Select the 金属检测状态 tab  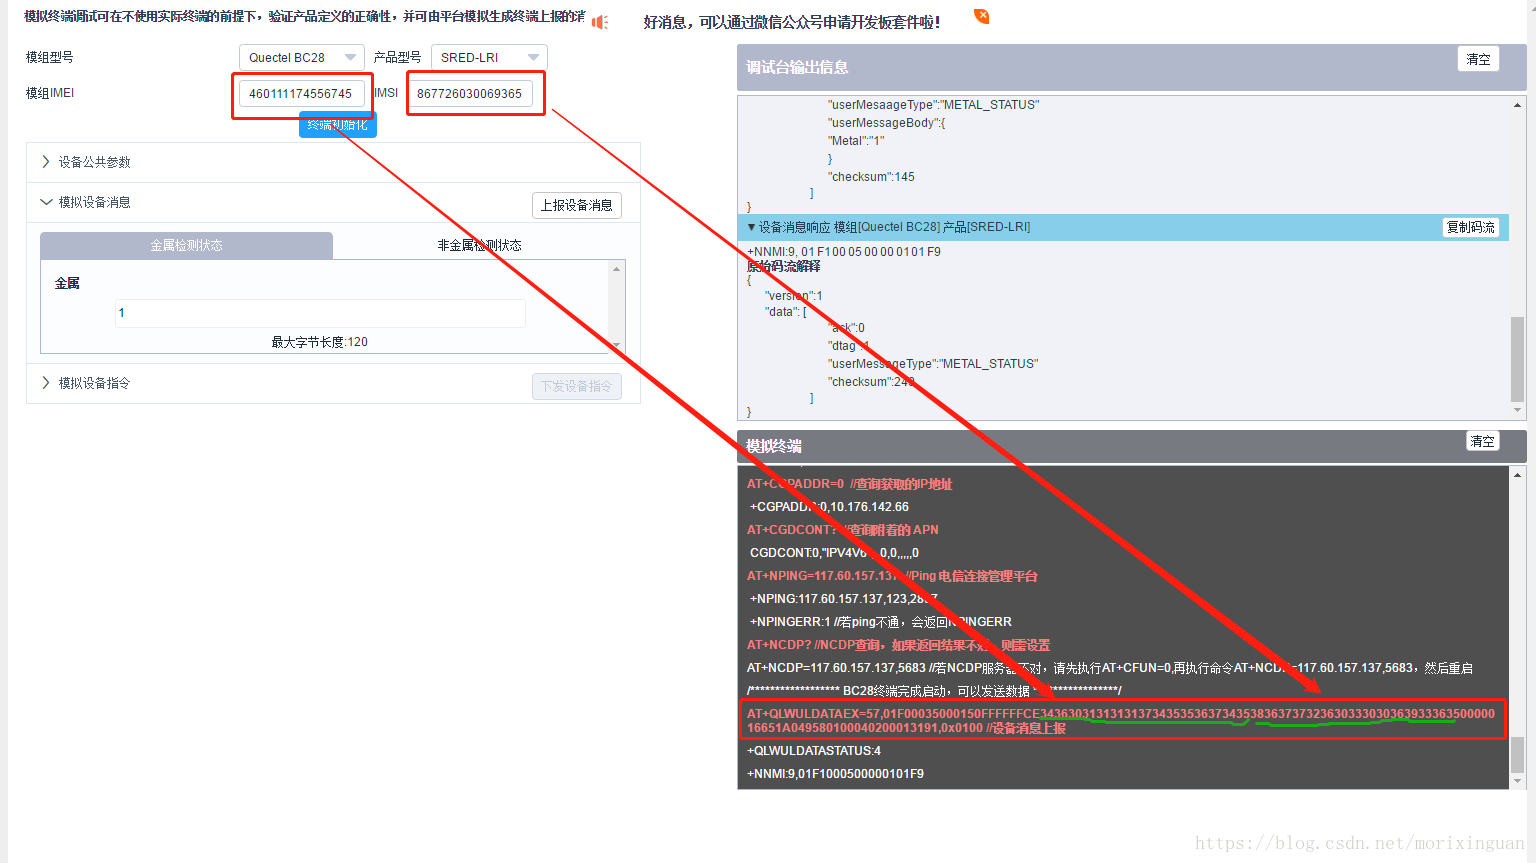(x=187, y=245)
